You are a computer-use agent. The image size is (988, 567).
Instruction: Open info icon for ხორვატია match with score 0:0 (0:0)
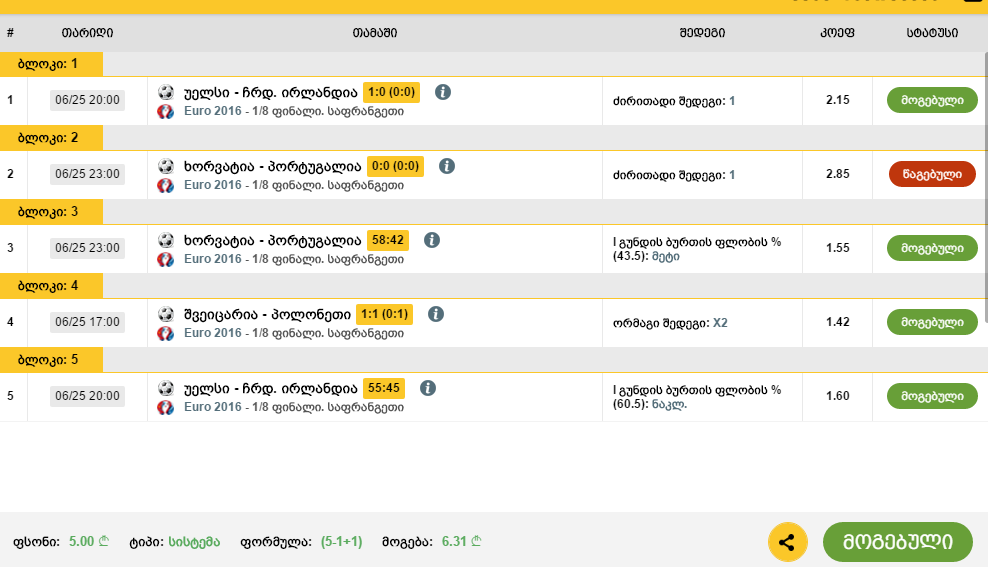pos(447,166)
